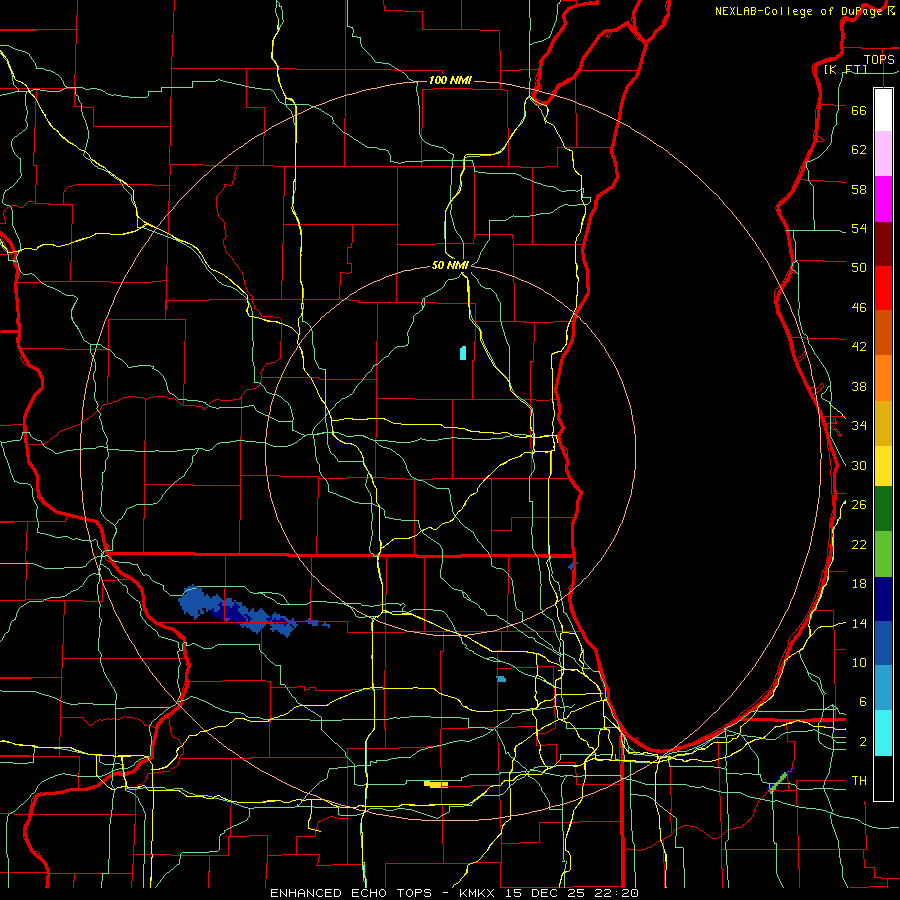Select the light pink color band near 62
This screenshot has width=900, height=900.
pyautogui.click(x=883, y=153)
